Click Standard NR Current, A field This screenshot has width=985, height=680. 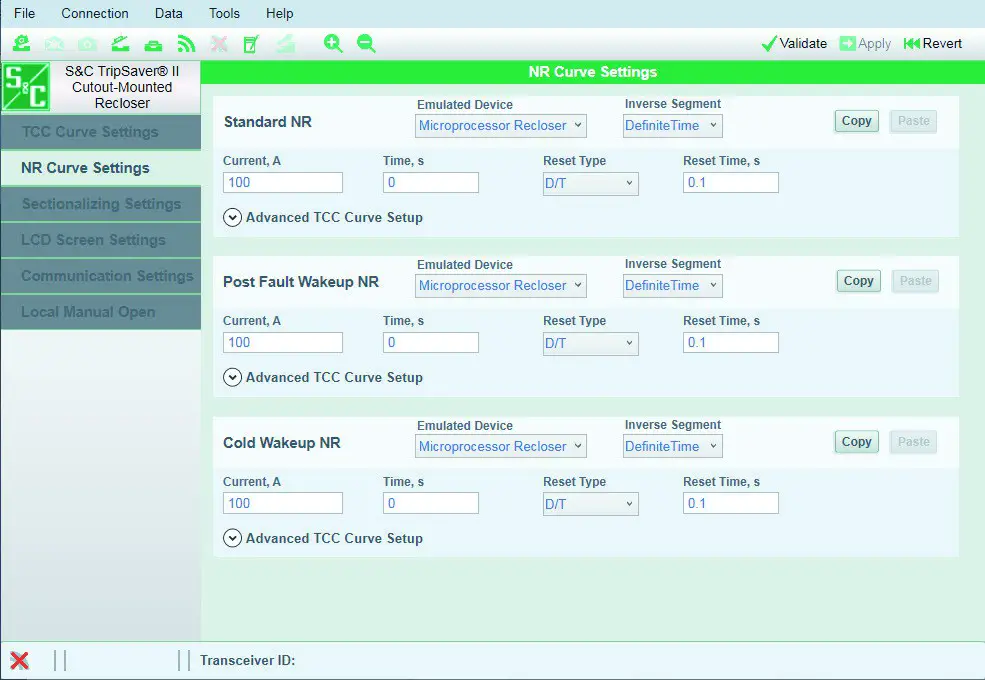pyautogui.click(x=283, y=183)
